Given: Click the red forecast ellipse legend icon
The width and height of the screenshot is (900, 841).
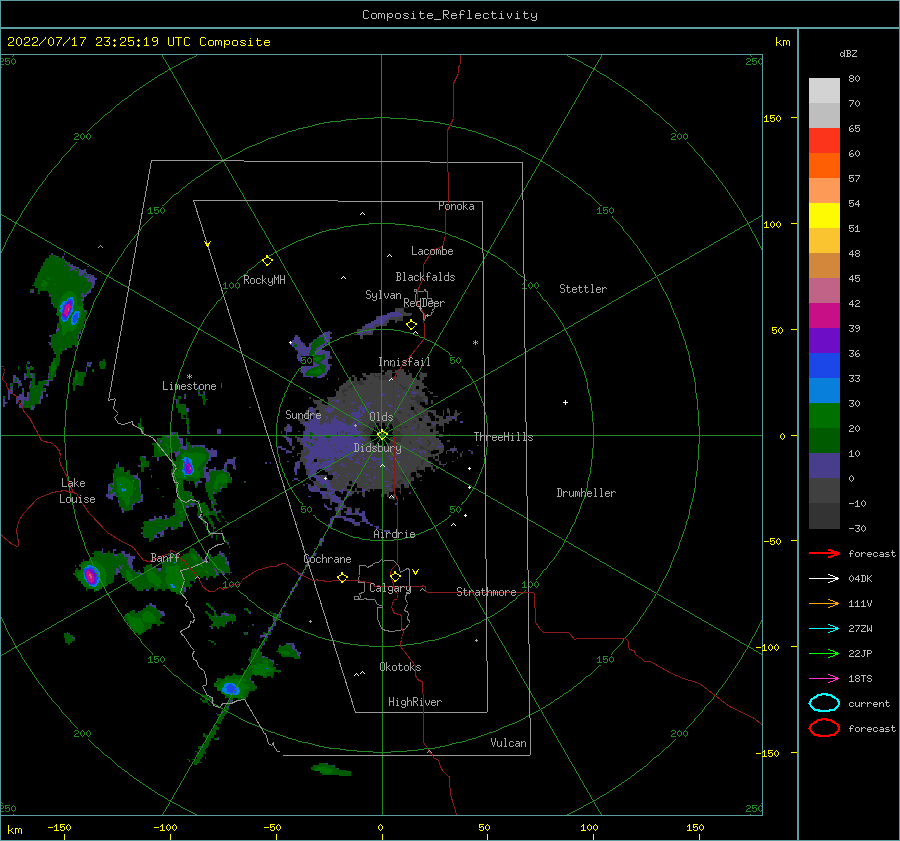Looking at the screenshot, I should 824,728.
